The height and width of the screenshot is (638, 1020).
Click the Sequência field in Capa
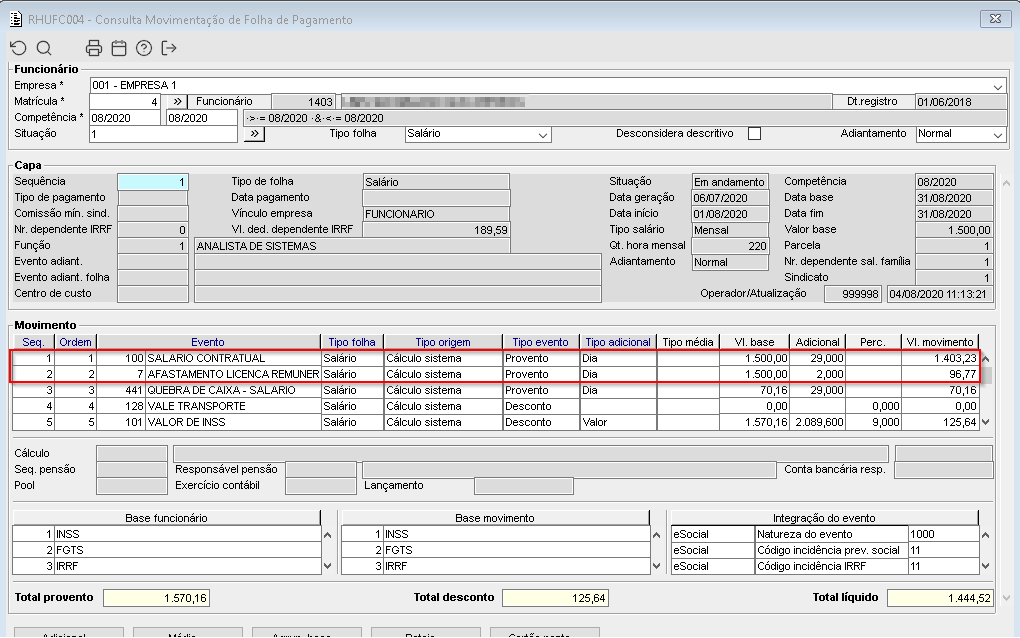click(x=153, y=182)
